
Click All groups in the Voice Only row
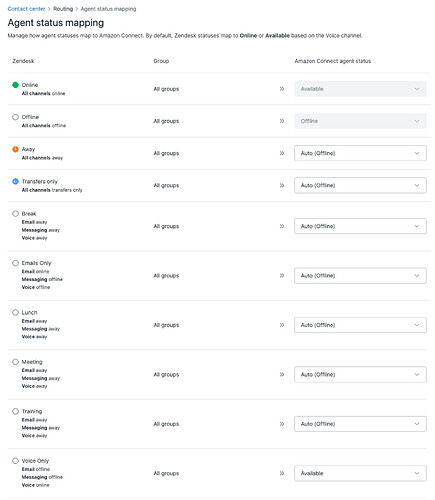(x=166, y=473)
